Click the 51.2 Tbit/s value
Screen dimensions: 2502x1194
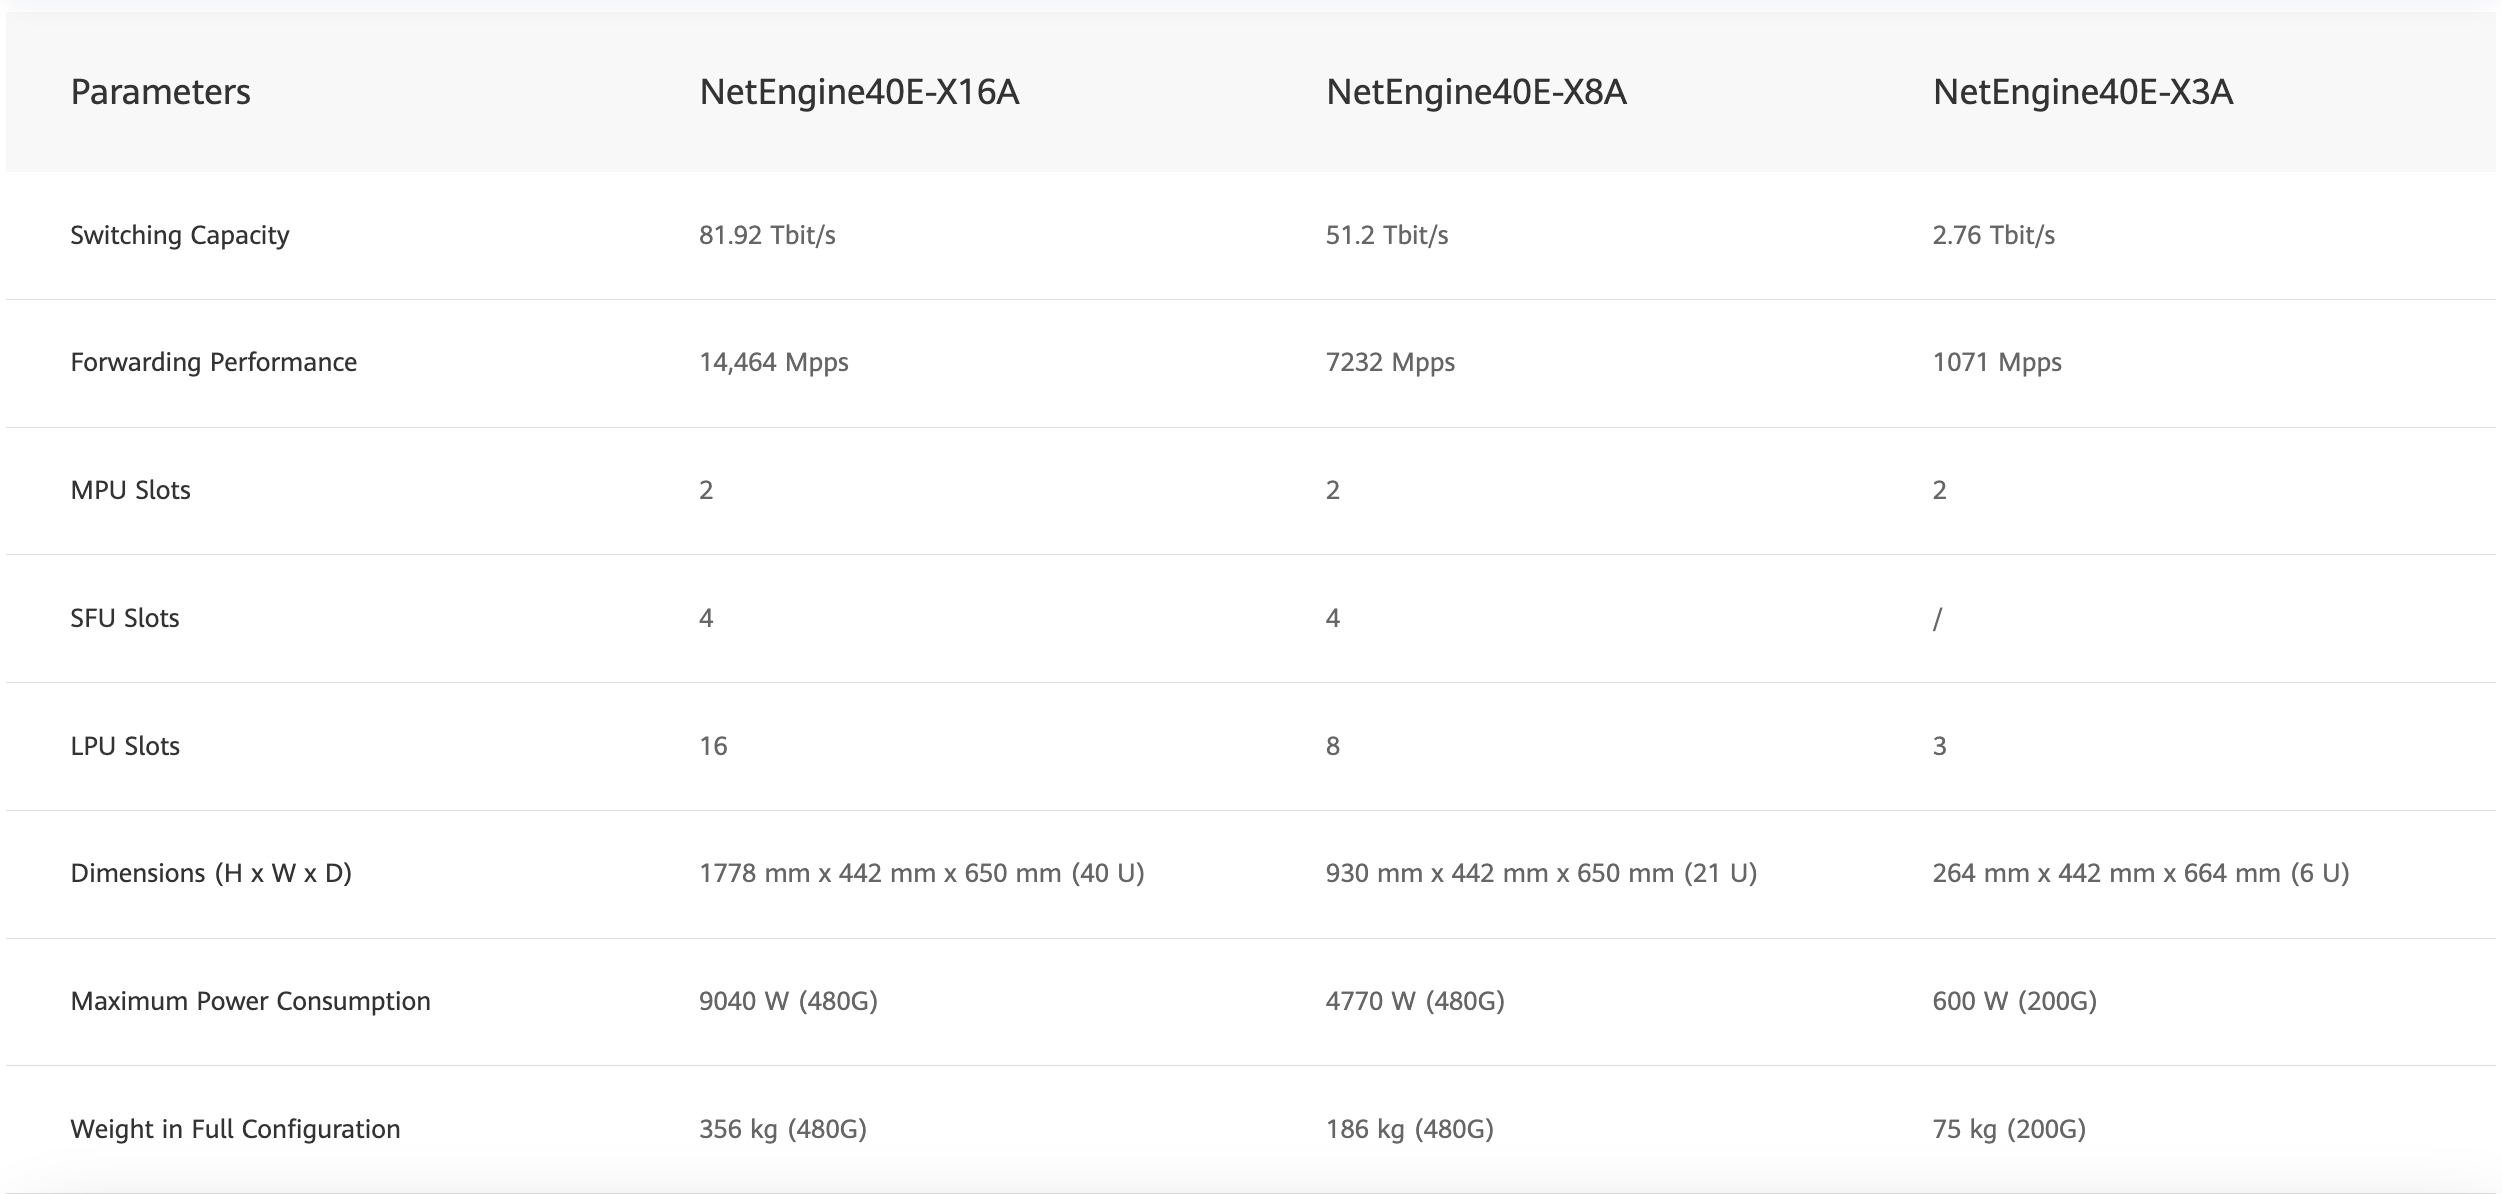[x=1387, y=235]
